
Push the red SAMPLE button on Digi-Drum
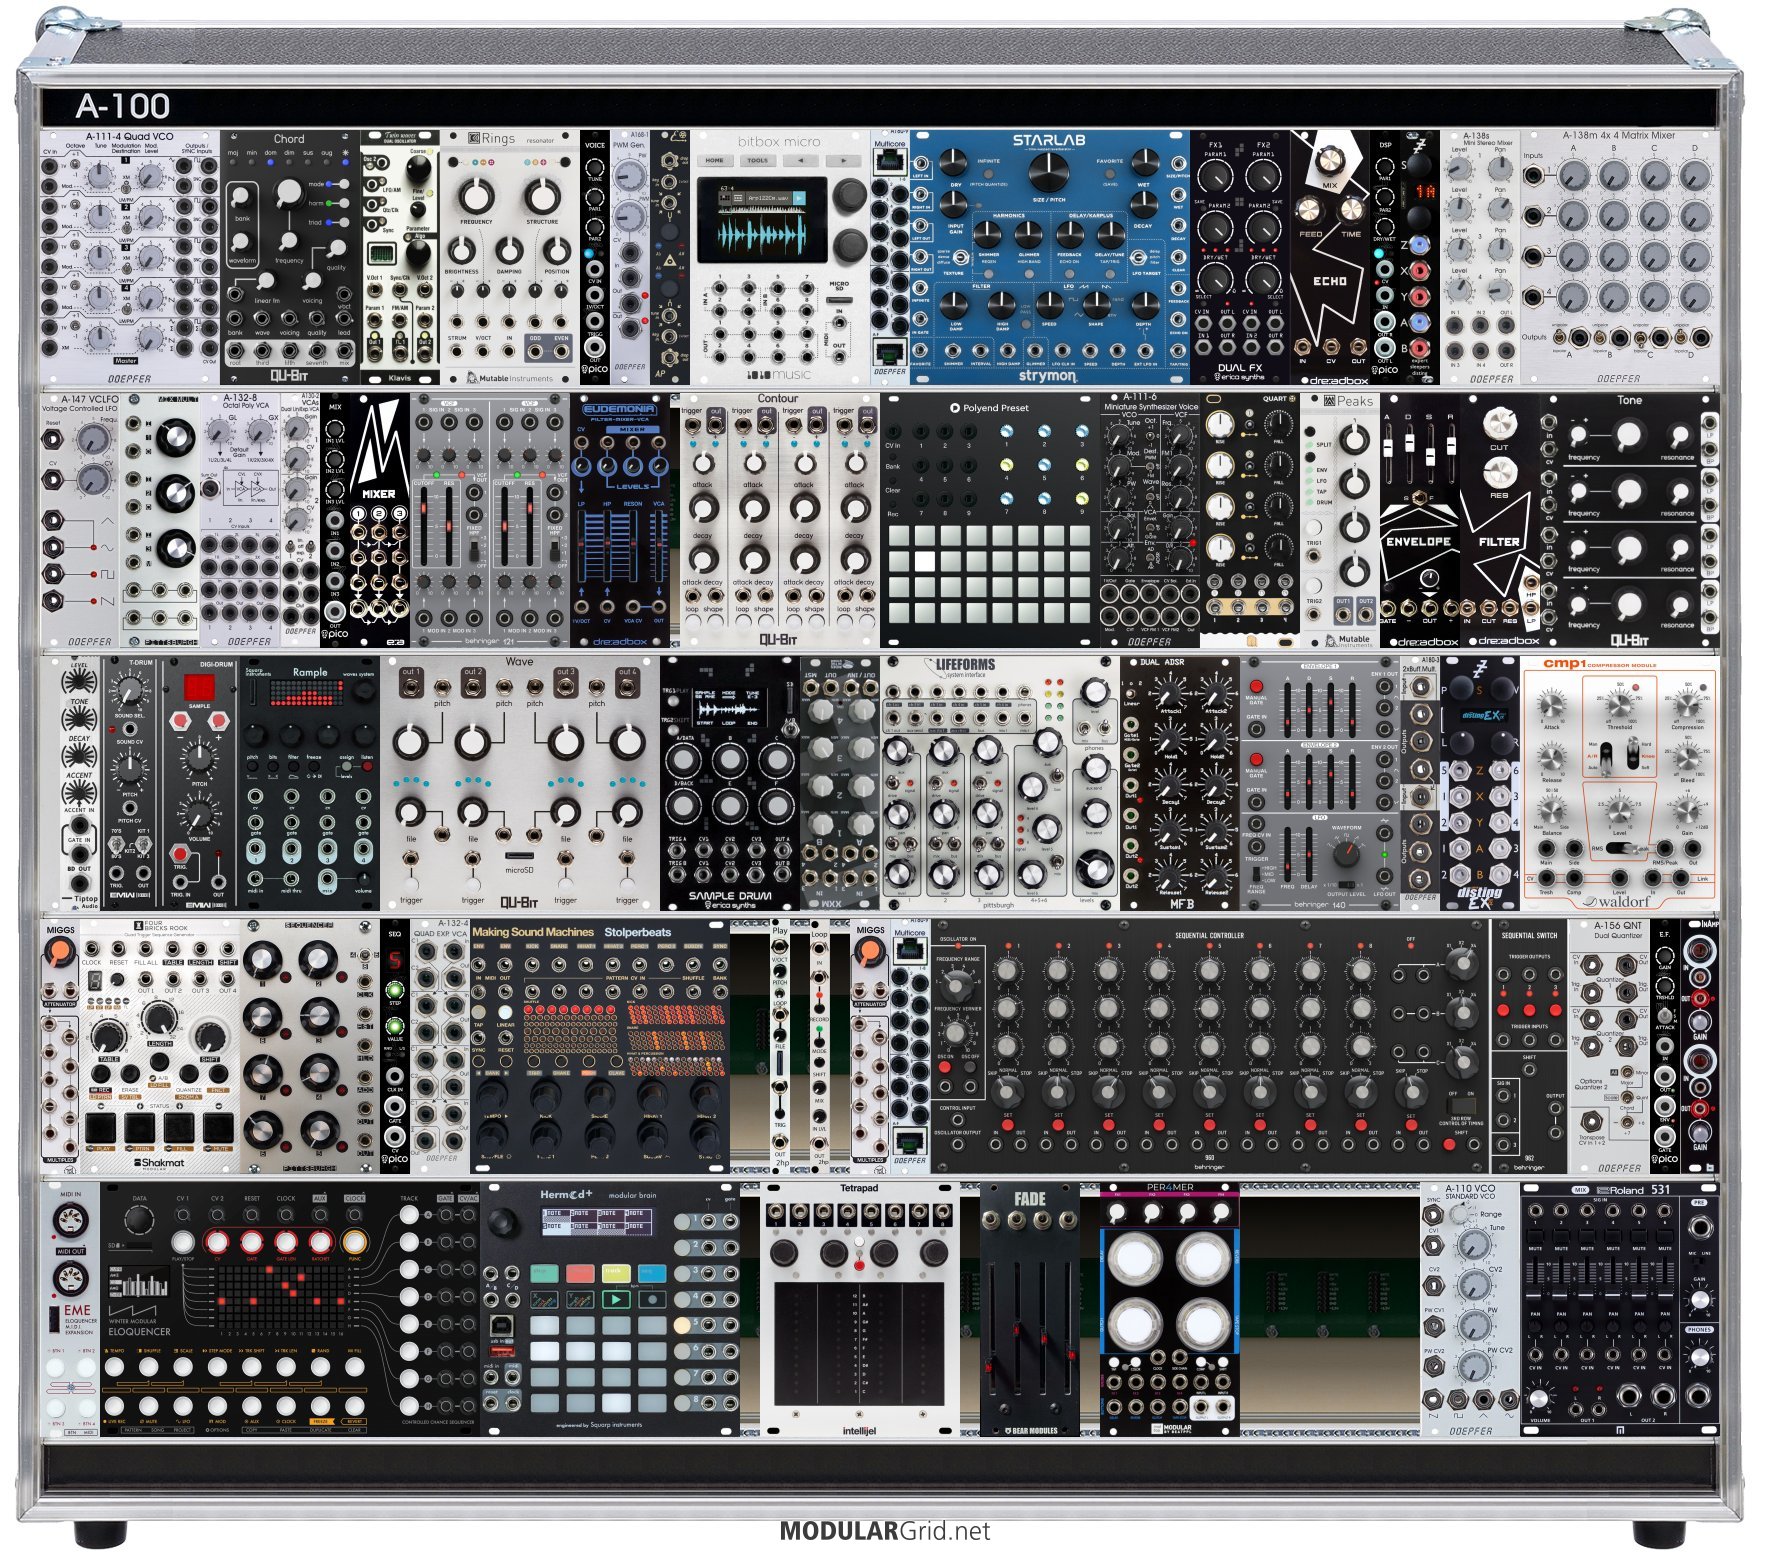(199, 689)
